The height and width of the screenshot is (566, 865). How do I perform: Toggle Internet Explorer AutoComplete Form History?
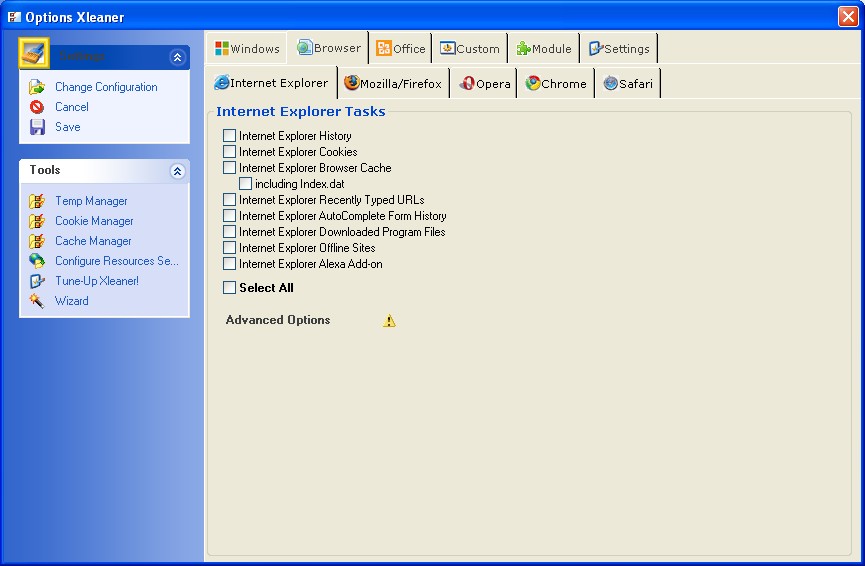pos(229,216)
